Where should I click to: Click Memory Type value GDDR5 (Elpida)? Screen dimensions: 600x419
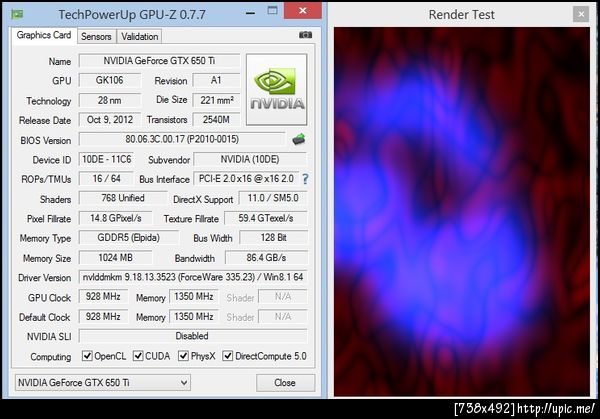tap(129, 238)
